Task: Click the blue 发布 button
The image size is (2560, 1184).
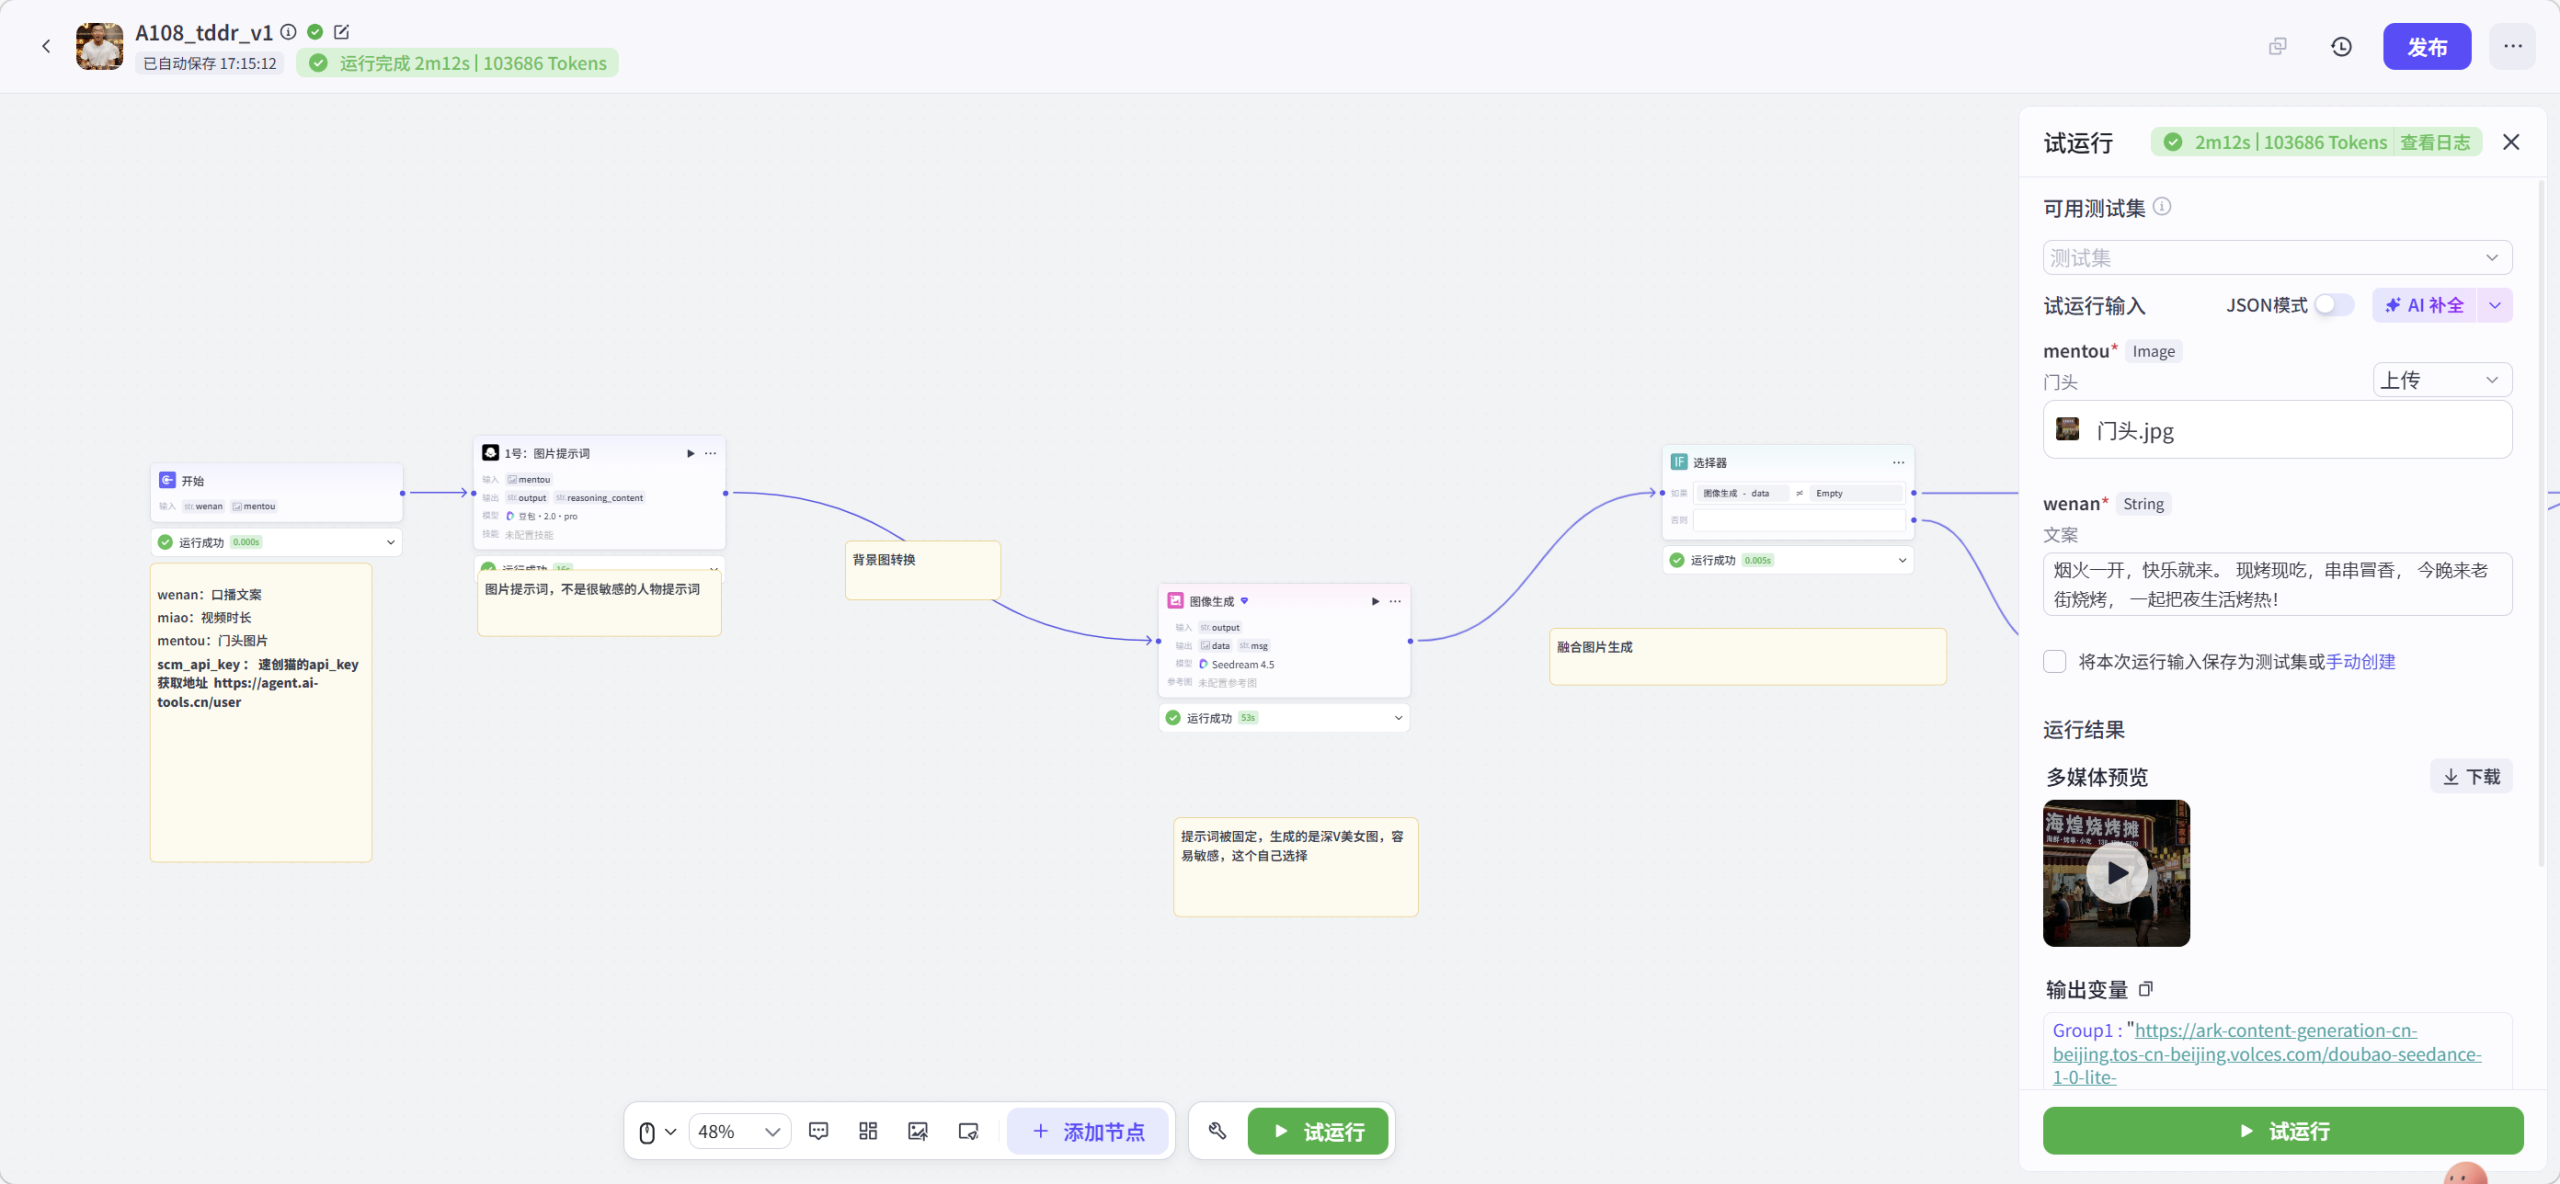Action: click(x=2426, y=47)
